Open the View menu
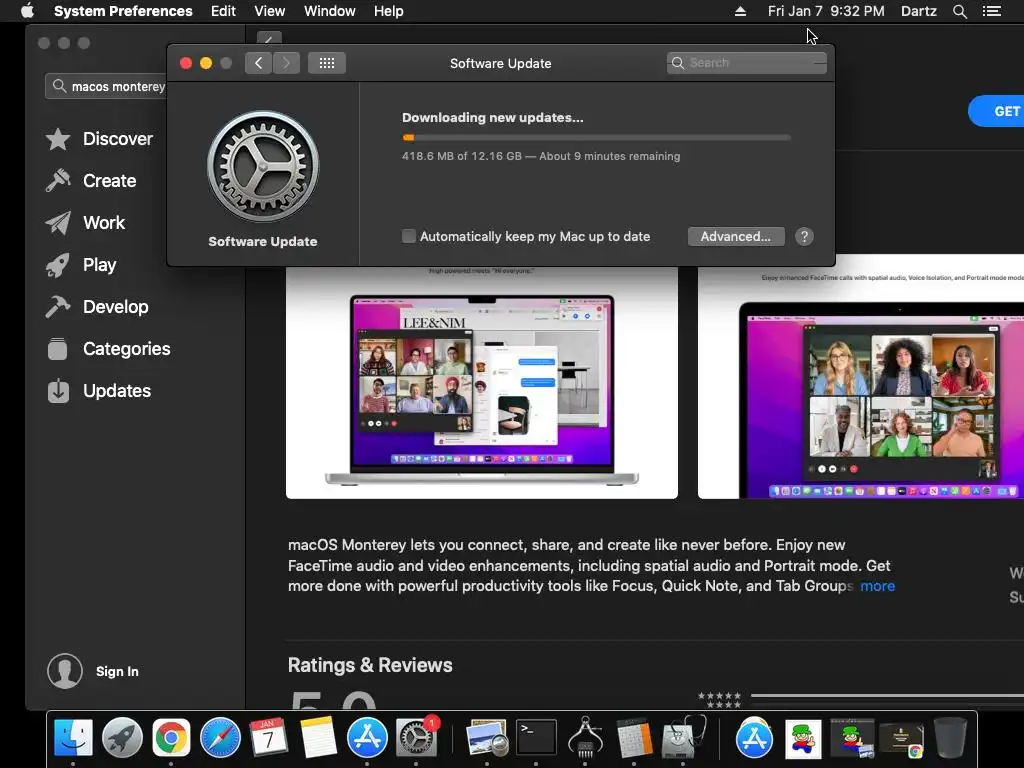Image resolution: width=1024 pixels, height=768 pixels. pos(270,11)
